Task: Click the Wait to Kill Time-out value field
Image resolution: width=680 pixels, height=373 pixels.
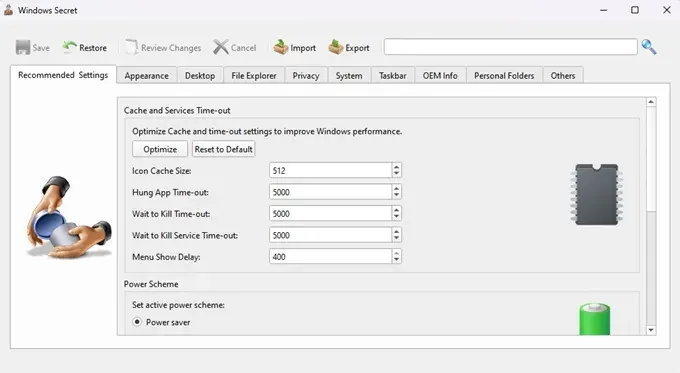Action: pos(330,213)
